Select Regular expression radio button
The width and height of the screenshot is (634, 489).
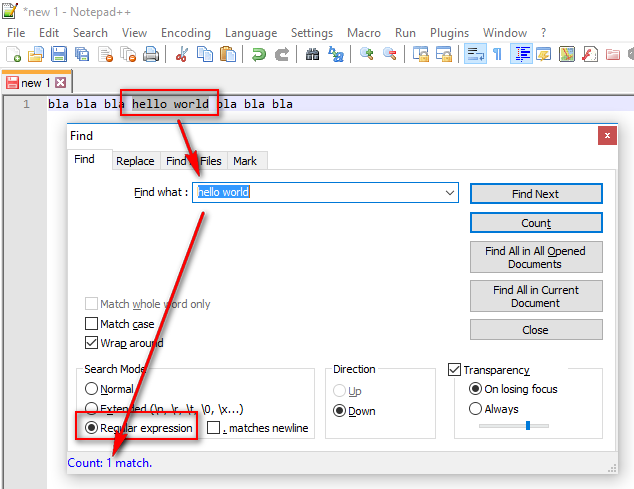[x=91, y=428]
